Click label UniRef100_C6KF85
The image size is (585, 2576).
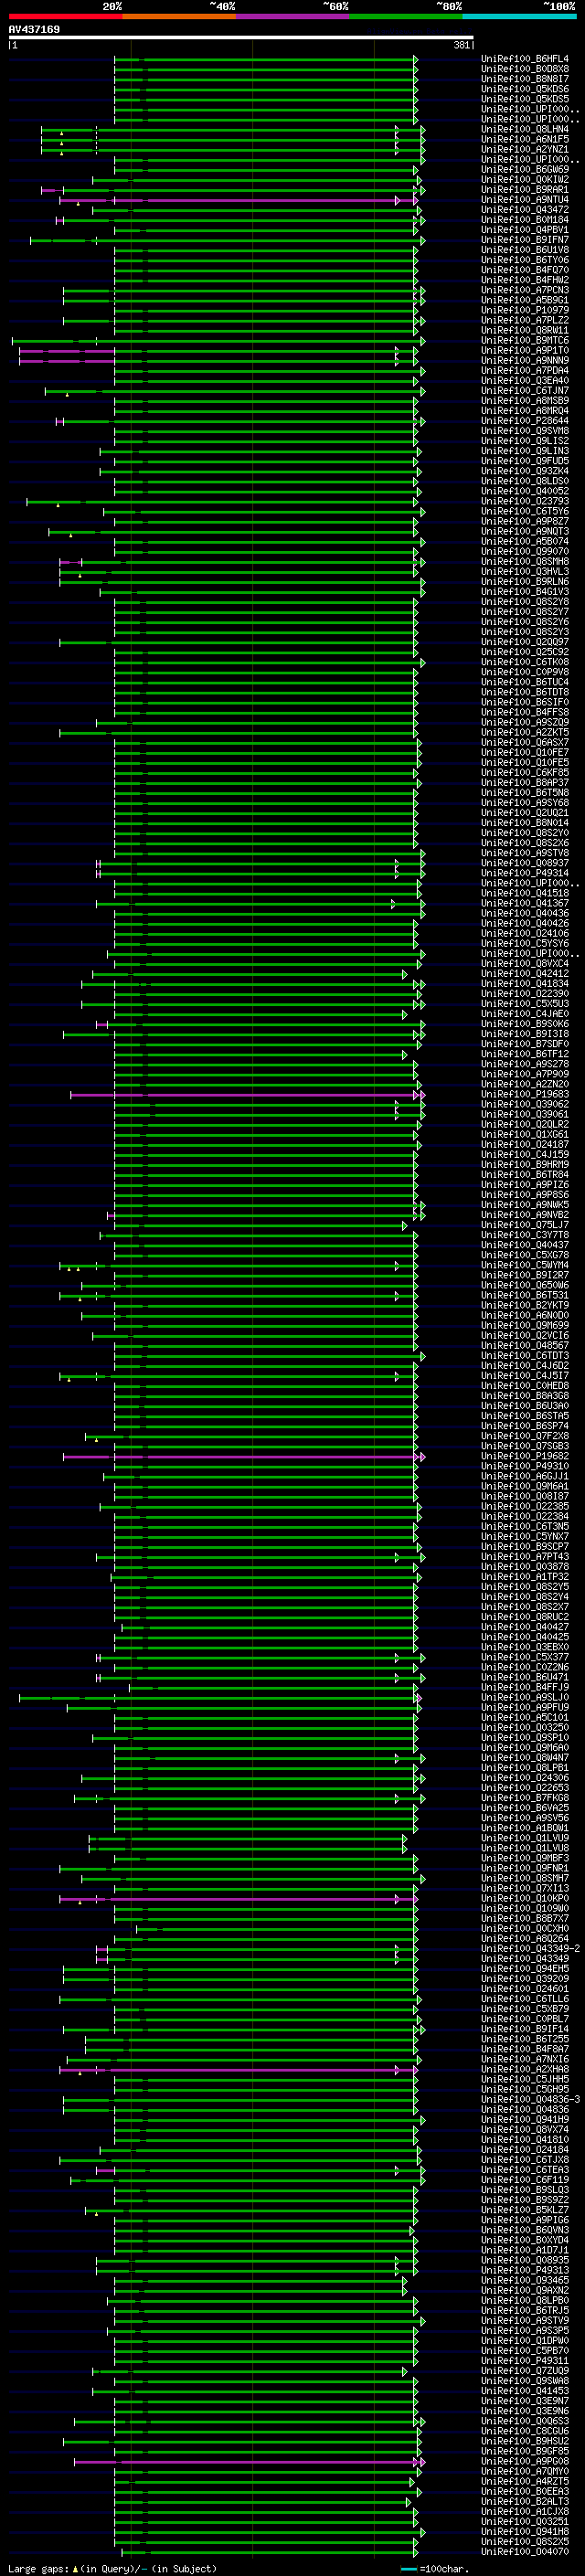click(x=525, y=773)
